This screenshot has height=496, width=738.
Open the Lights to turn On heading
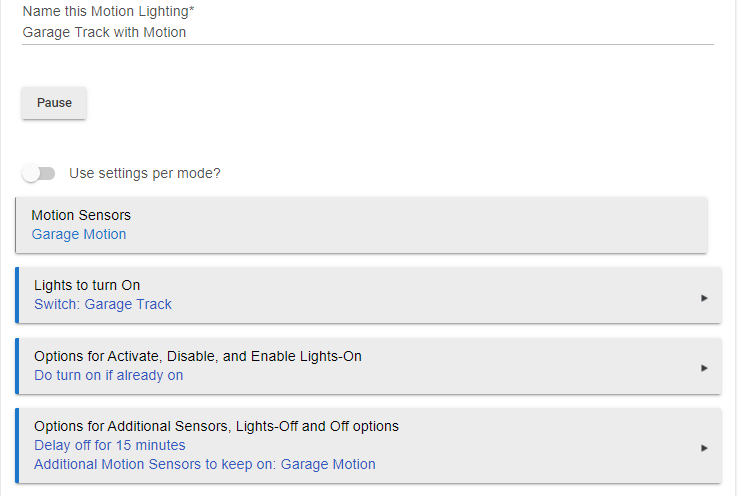pyautogui.click(x=87, y=285)
